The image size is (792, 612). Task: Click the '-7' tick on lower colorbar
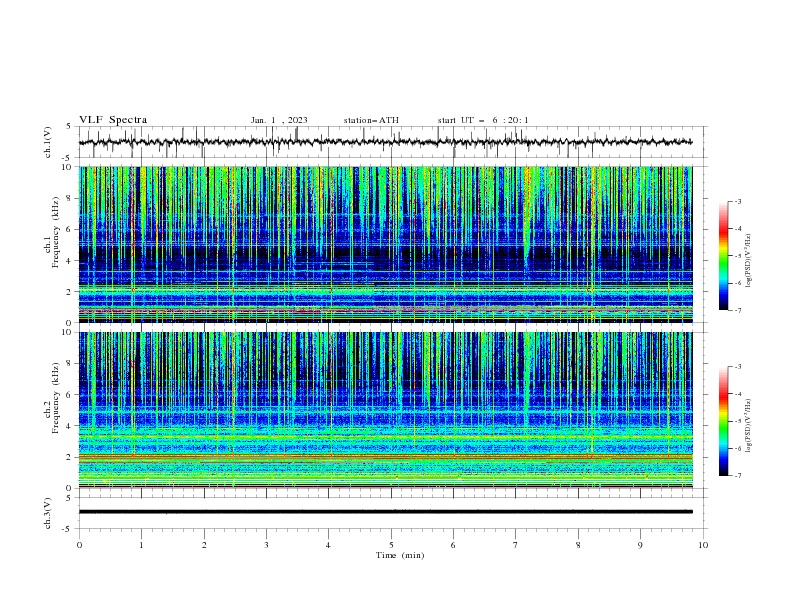click(737, 475)
